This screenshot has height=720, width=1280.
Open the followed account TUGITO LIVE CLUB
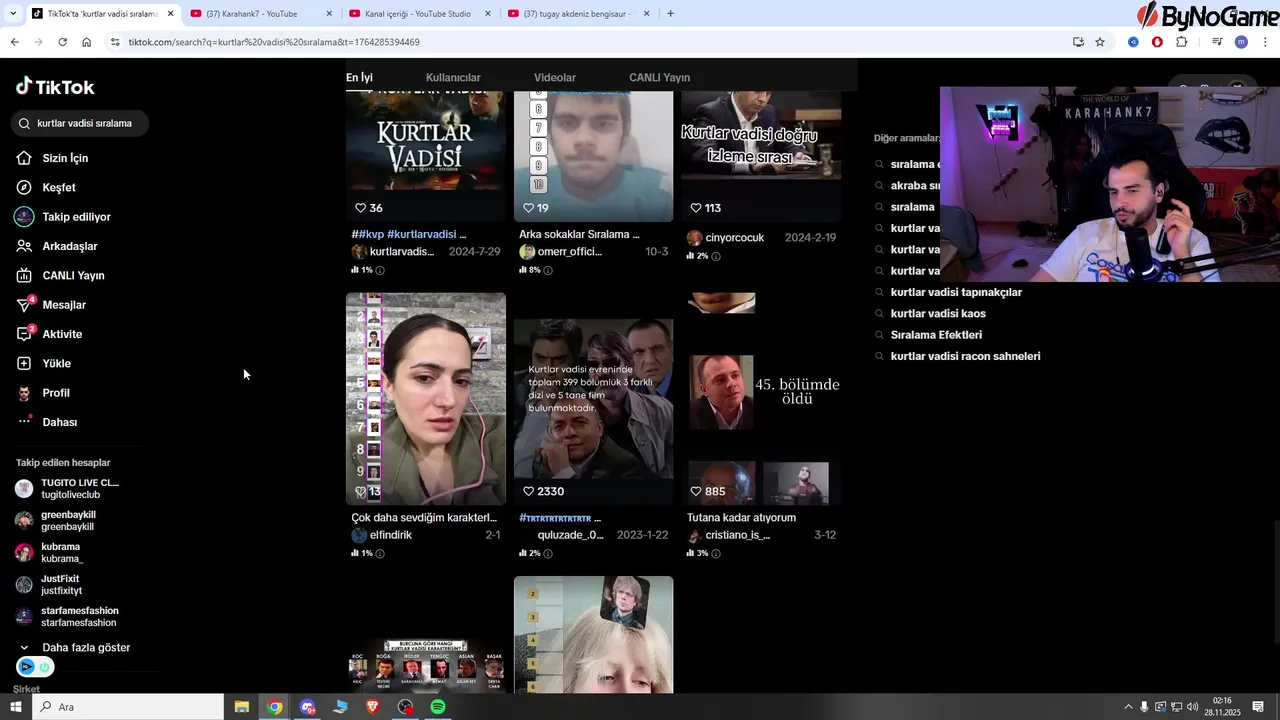click(x=68, y=488)
